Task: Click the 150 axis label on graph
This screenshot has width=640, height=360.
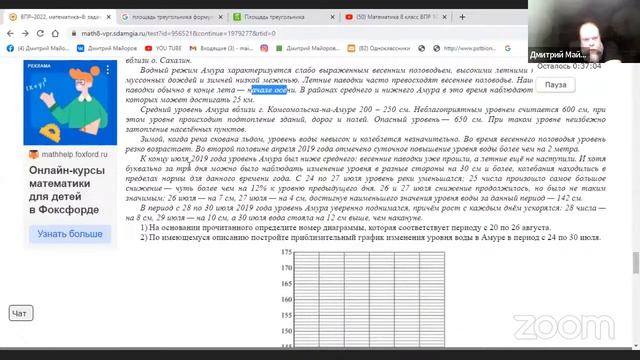Action: pyautogui.click(x=287, y=331)
